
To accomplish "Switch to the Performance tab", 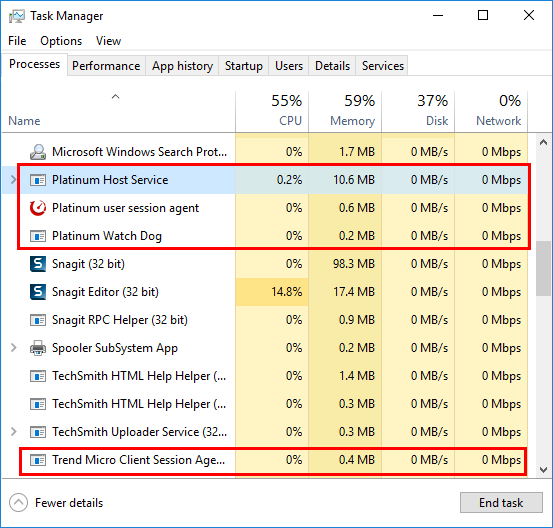I will point(106,66).
